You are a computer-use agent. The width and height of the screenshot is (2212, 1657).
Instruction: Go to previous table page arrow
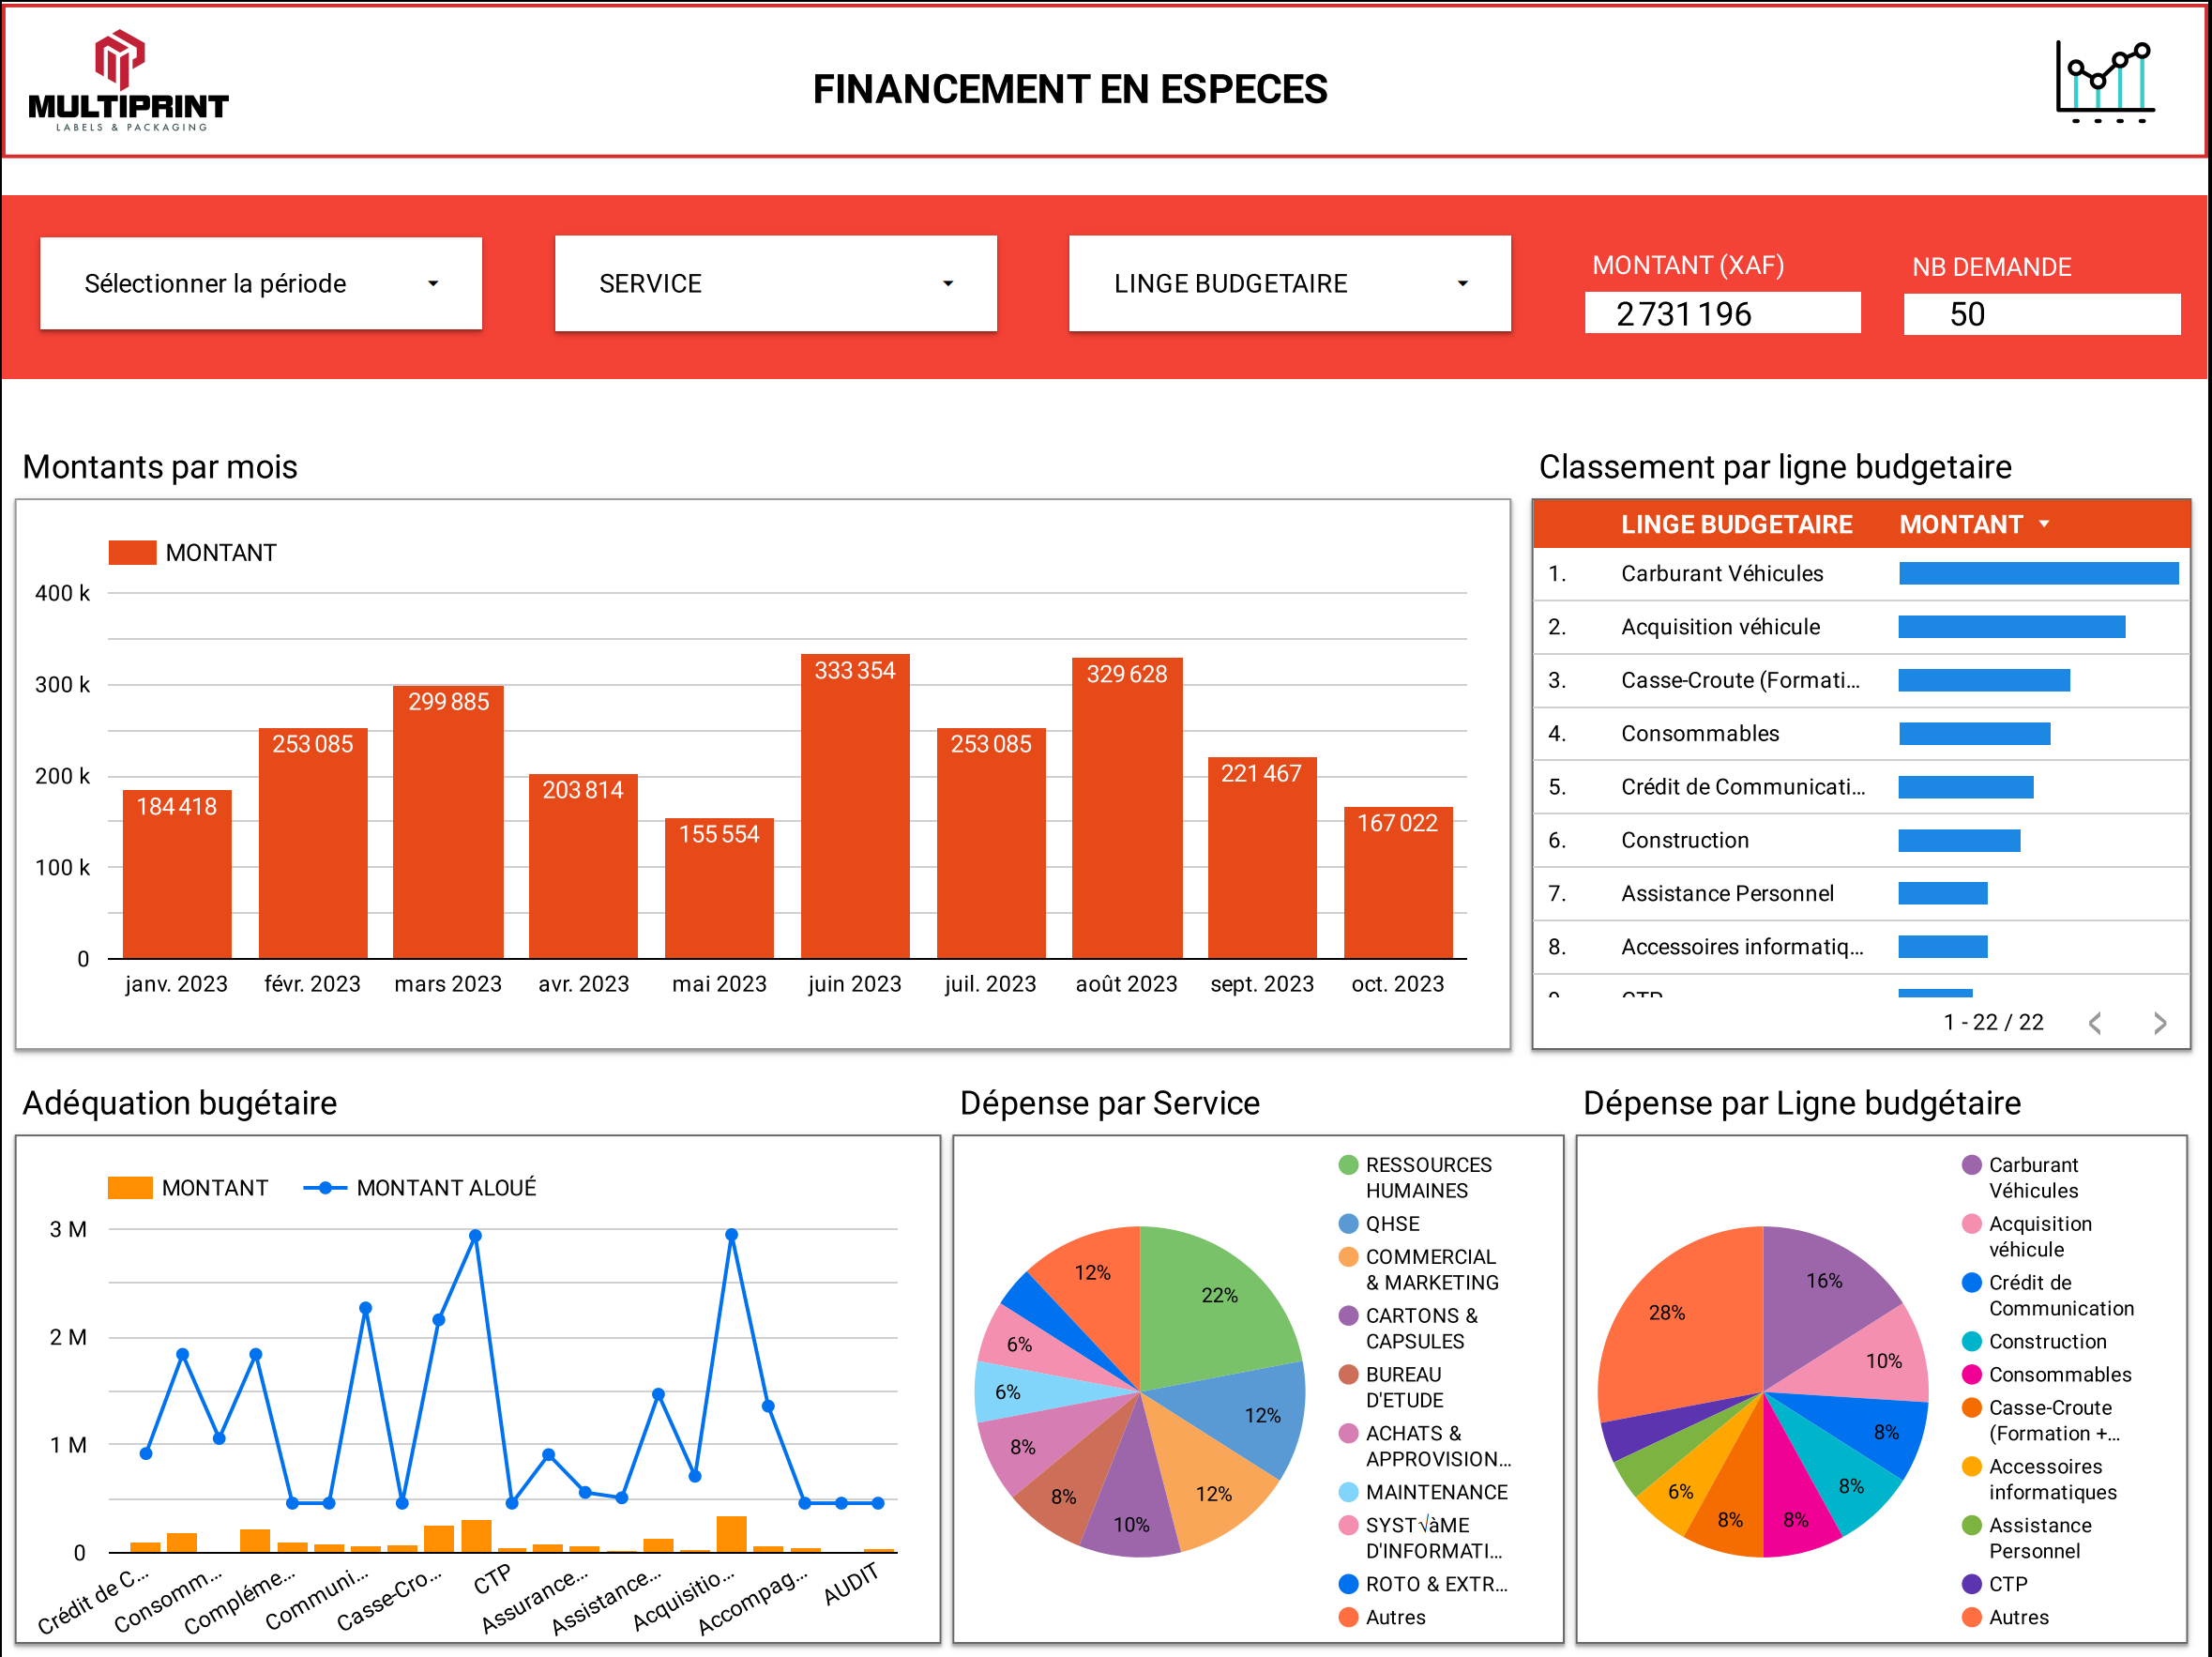[x=2096, y=1022]
